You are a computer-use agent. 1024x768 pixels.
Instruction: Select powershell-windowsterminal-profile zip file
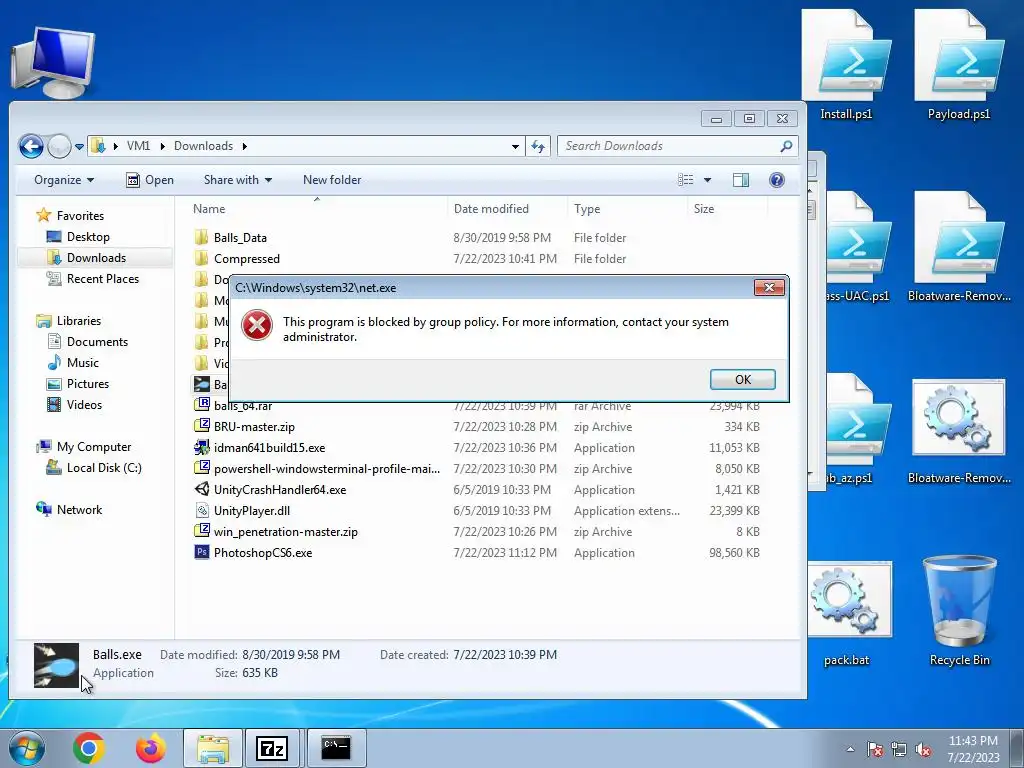327,468
